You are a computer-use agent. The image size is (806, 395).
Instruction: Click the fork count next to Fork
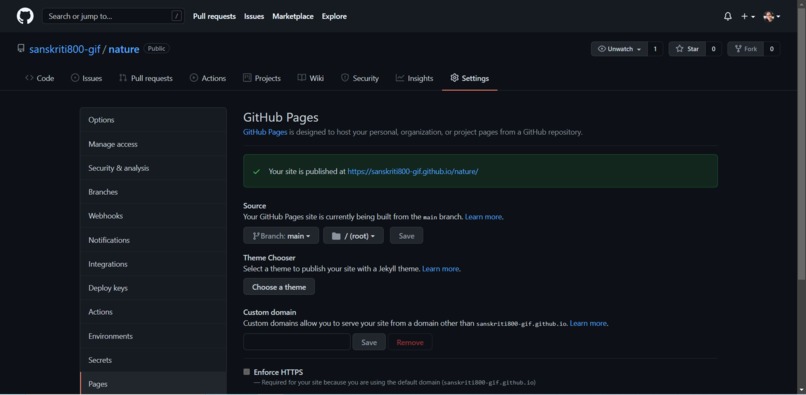[x=772, y=49]
